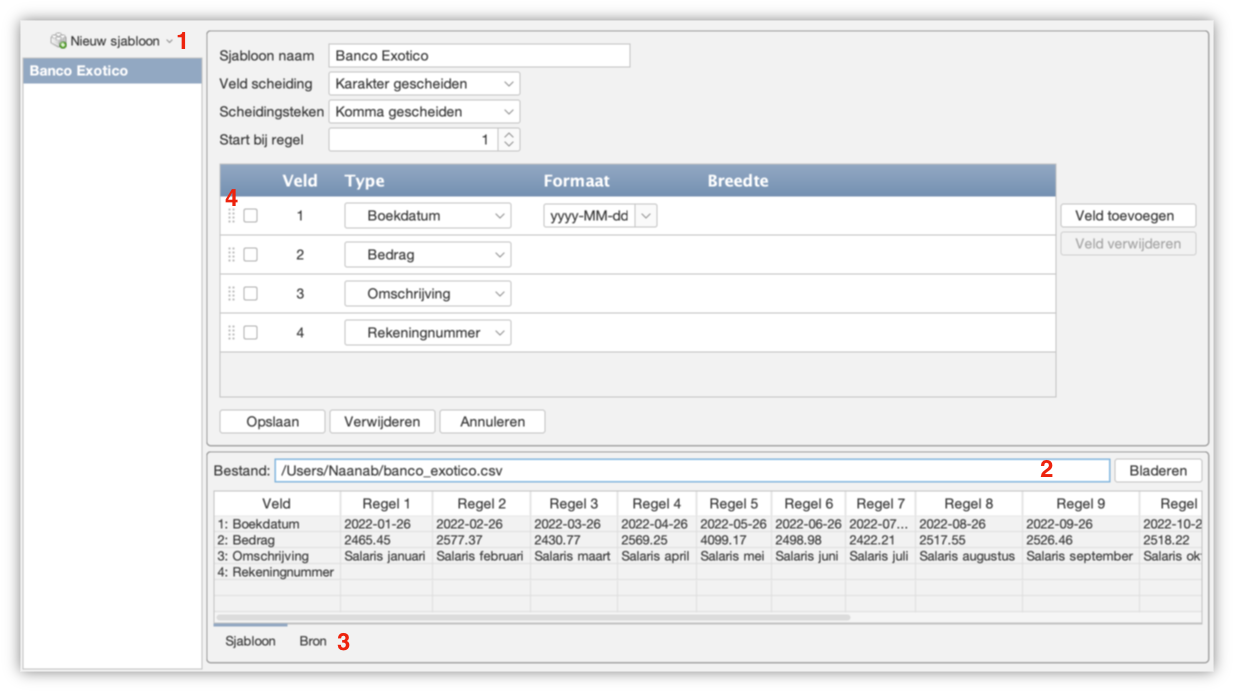Click the Veld toevoegen button

click(x=1127, y=216)
